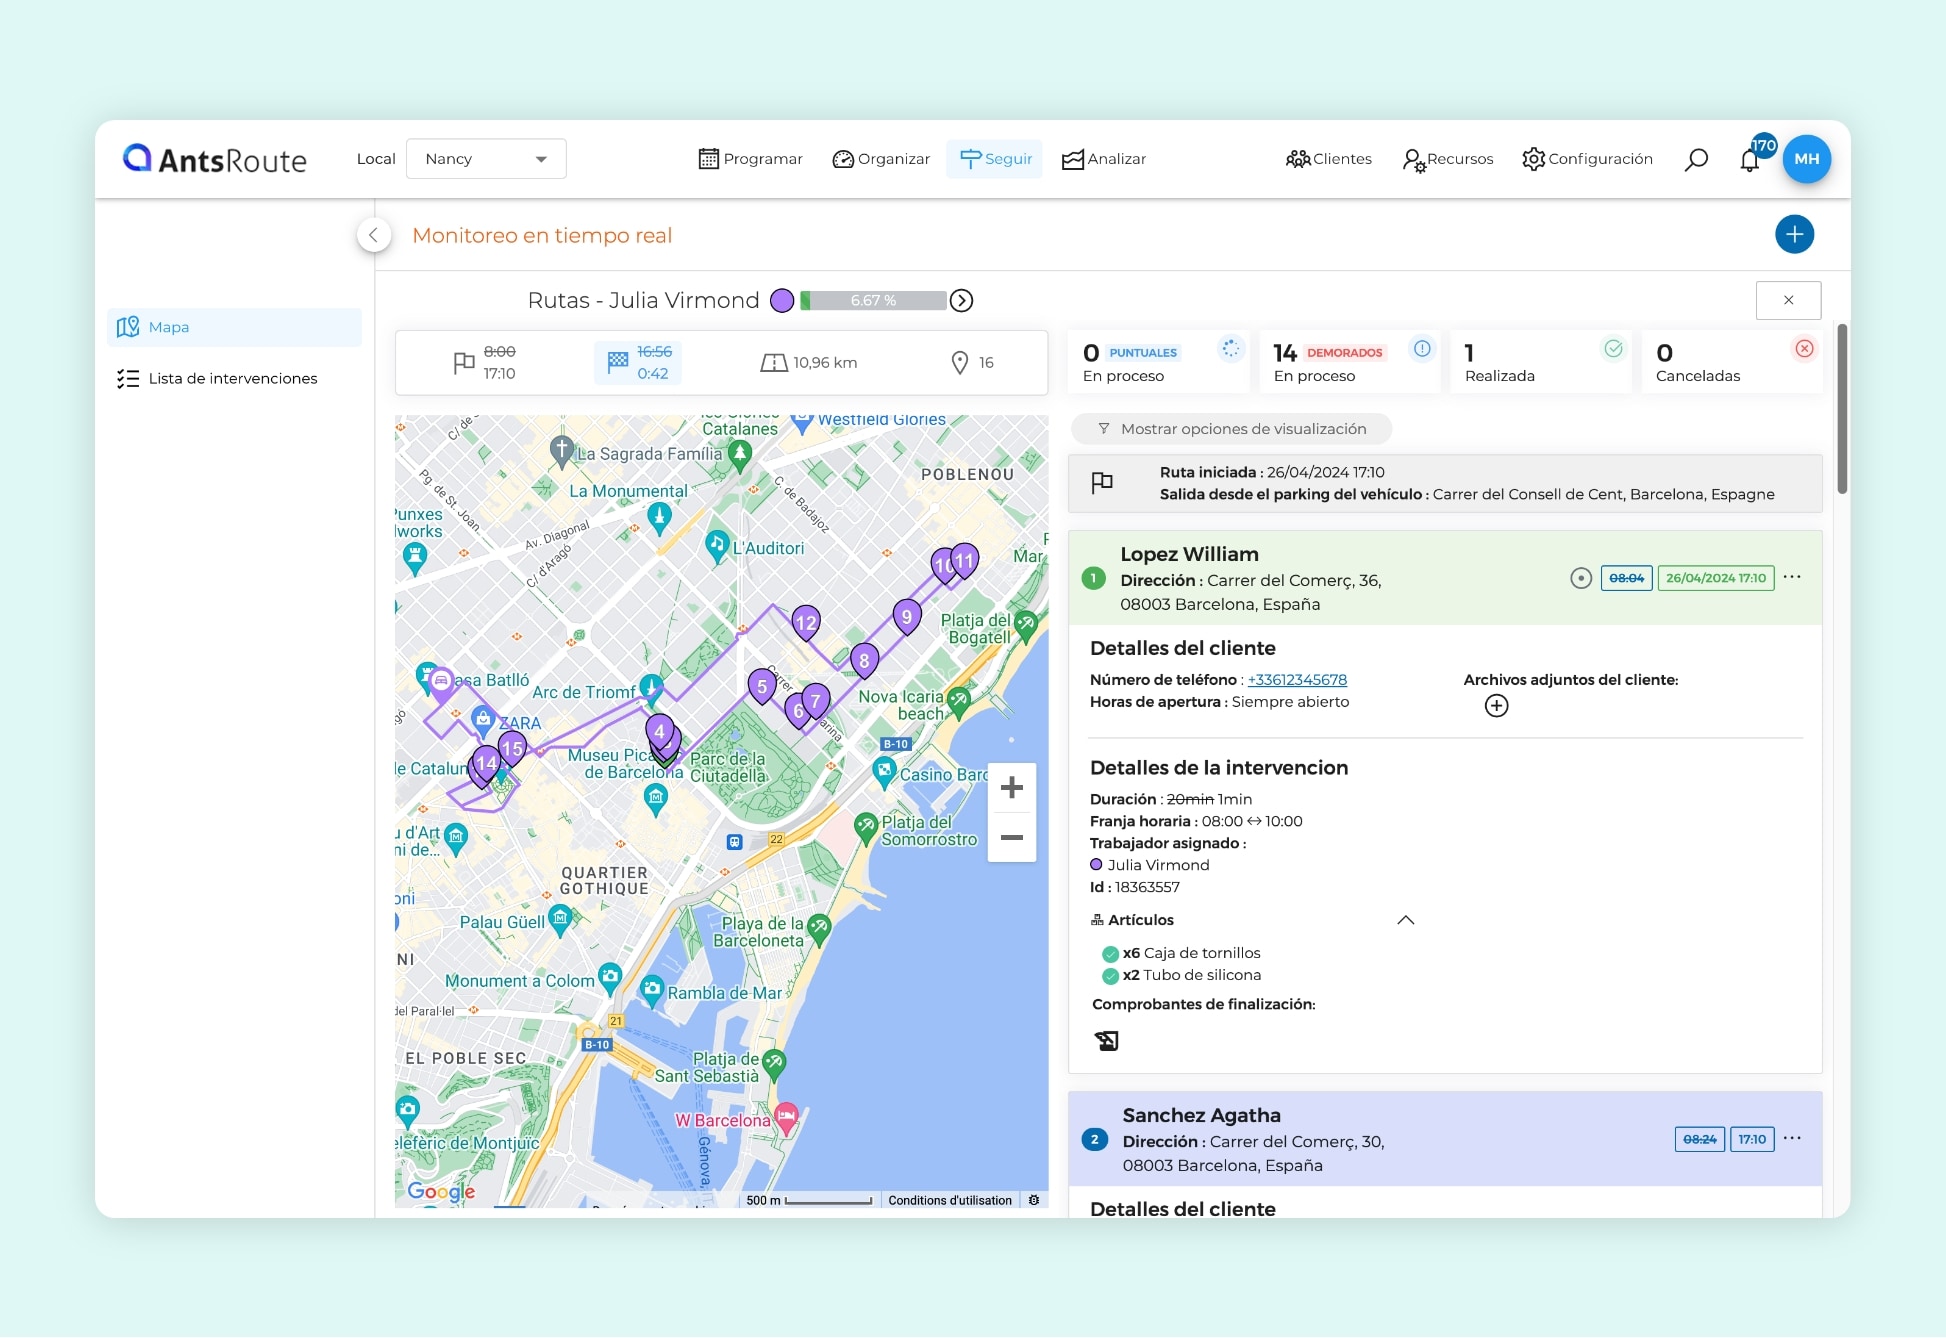The height and width of the screenshot is (1338, 1946).
Task: Click the Clientes icon in the top bar
Action: pos(1297,159)
